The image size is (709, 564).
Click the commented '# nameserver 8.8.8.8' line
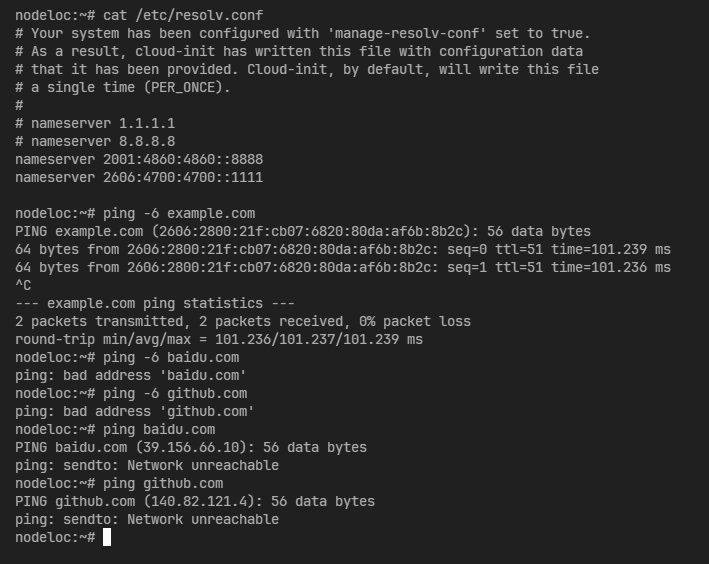(95, 142)
